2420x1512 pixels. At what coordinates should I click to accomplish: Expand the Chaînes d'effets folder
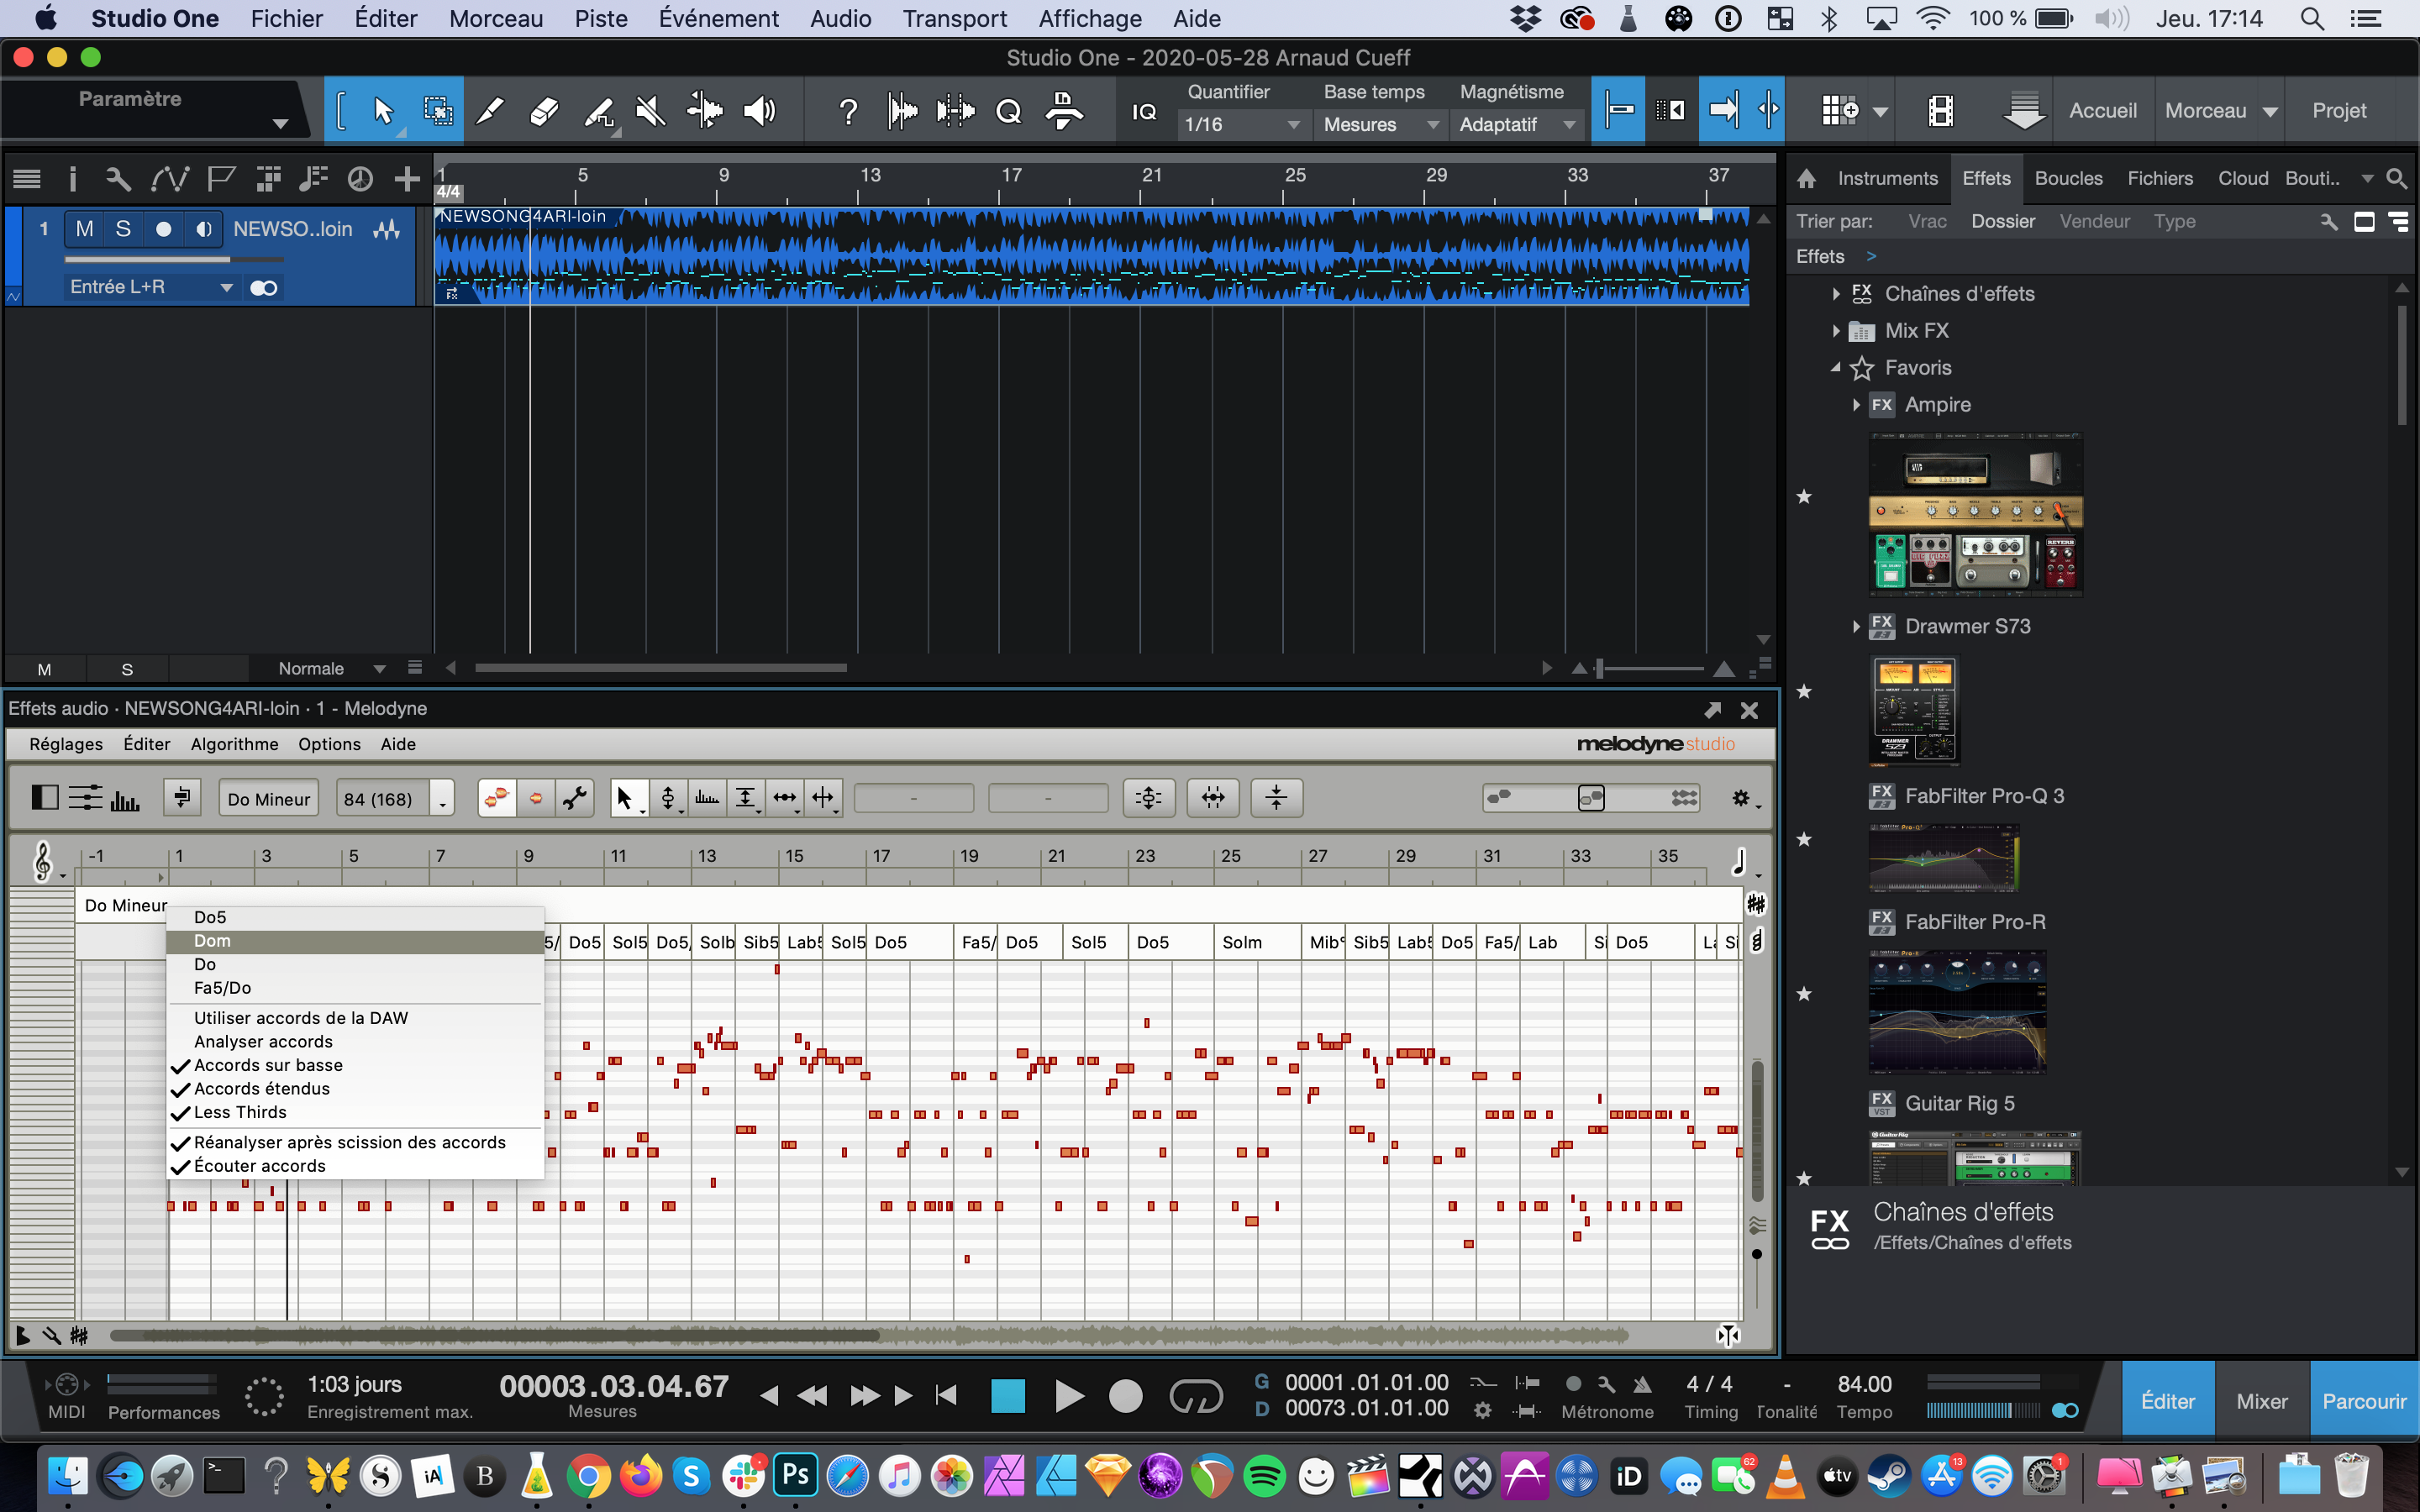click(1836, 294)
